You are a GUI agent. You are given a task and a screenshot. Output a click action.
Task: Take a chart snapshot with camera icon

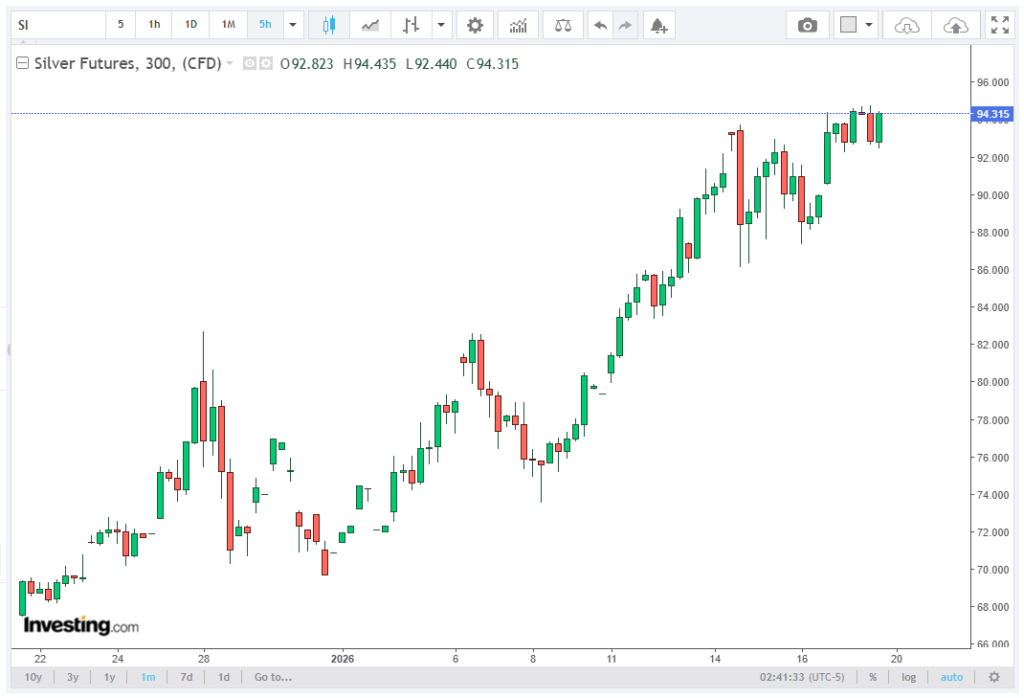pyautogui.click(x=807, y=25)
